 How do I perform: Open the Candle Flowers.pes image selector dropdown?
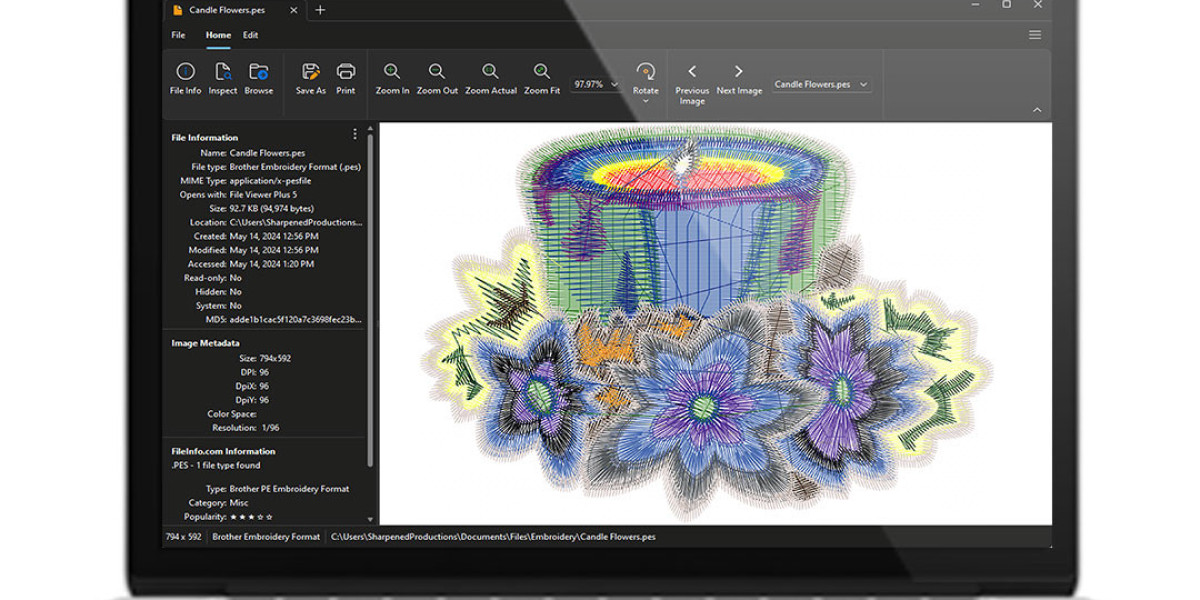click(862, 85)
